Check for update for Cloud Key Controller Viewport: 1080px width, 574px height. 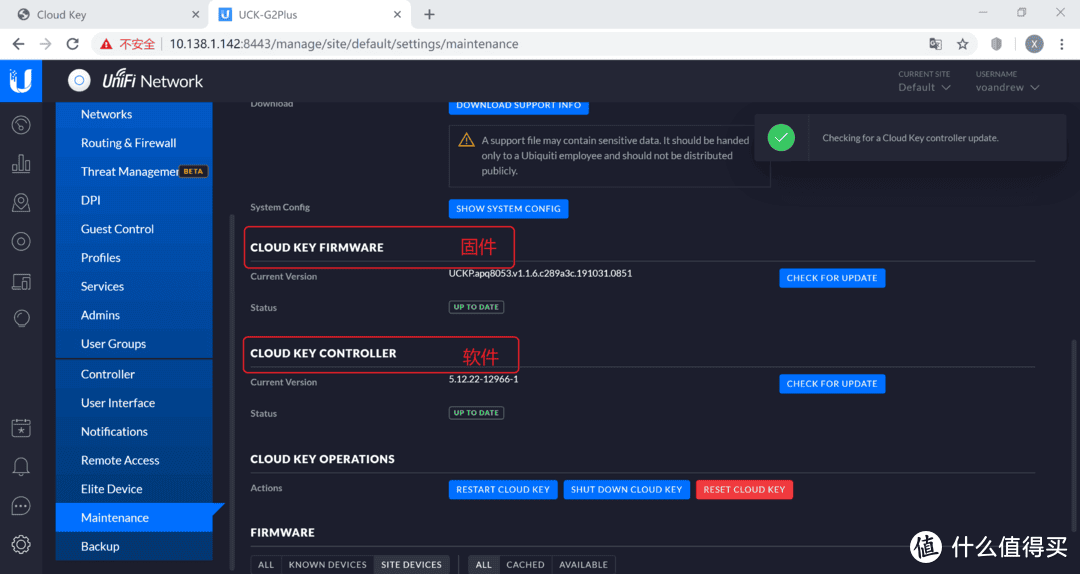click(x=832, y=384)
